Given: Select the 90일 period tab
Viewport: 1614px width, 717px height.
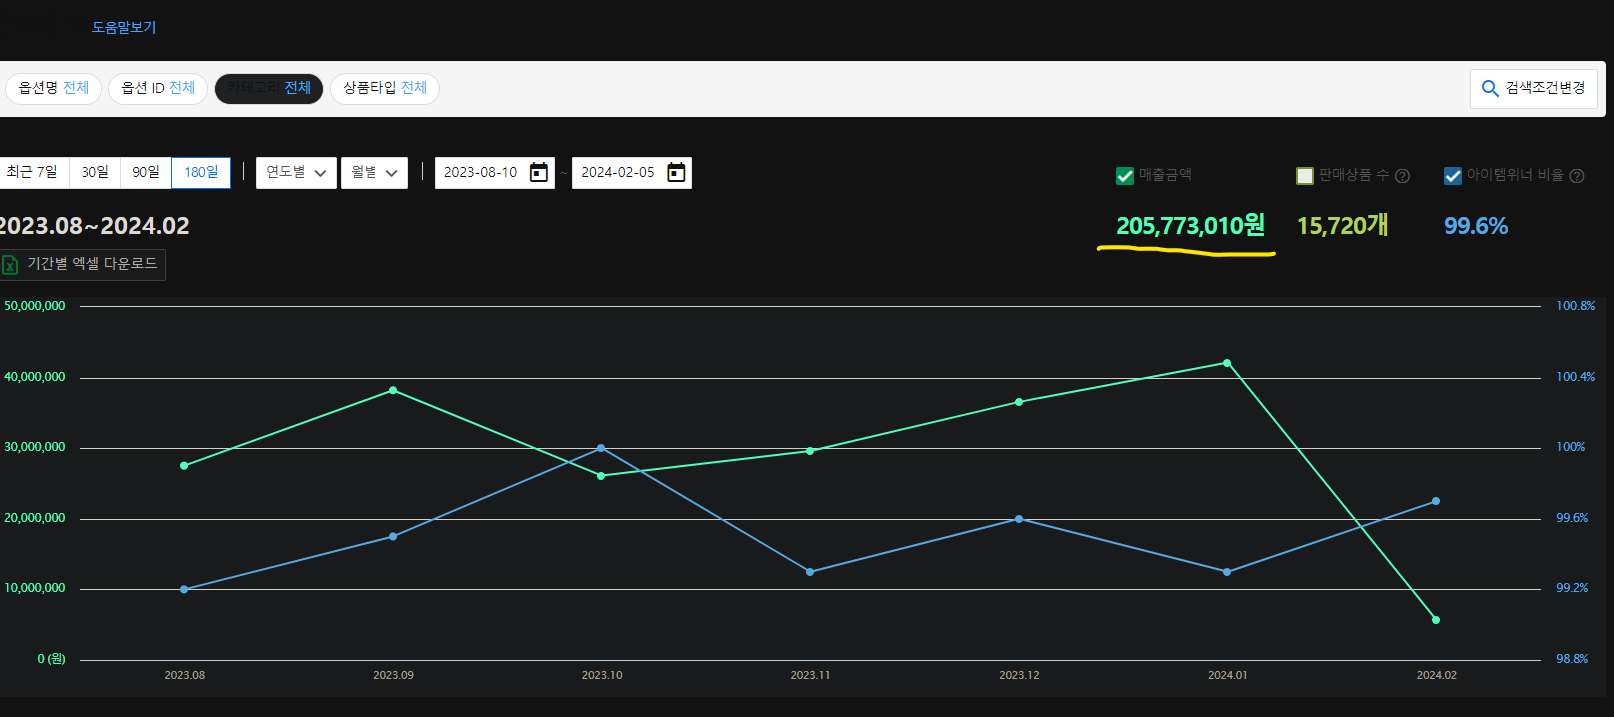Looking at the screenshot, I should pyautogui.click(x=146, y=173).
